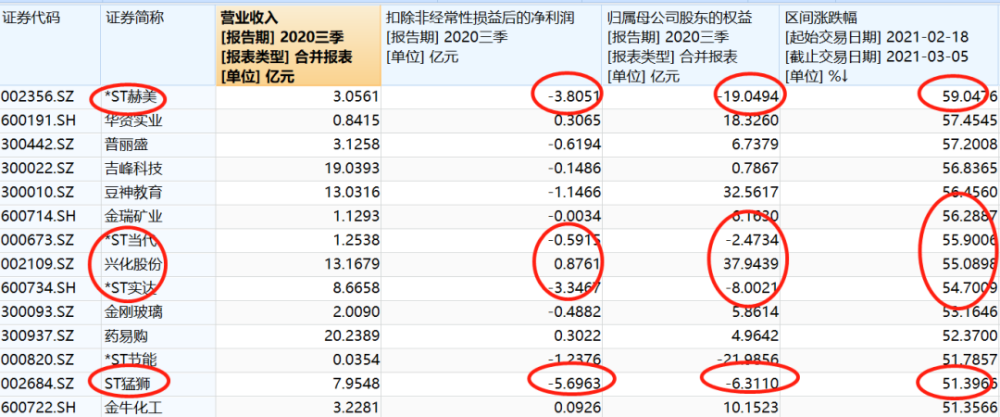Click stock name 兴化股份
The height and width of the screenshot is (417, 1000).
click(x=134, y=265)
